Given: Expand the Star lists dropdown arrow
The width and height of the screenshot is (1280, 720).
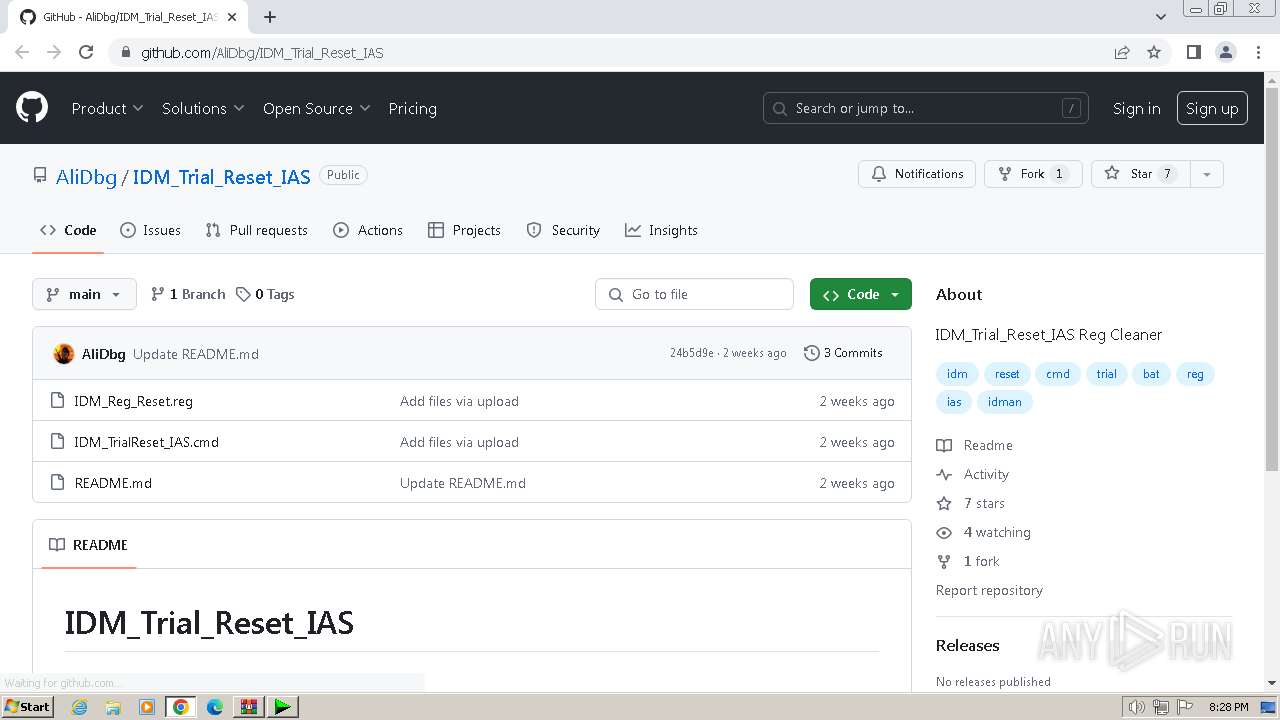Looking at the screenshot, I should pos(1206,174).
